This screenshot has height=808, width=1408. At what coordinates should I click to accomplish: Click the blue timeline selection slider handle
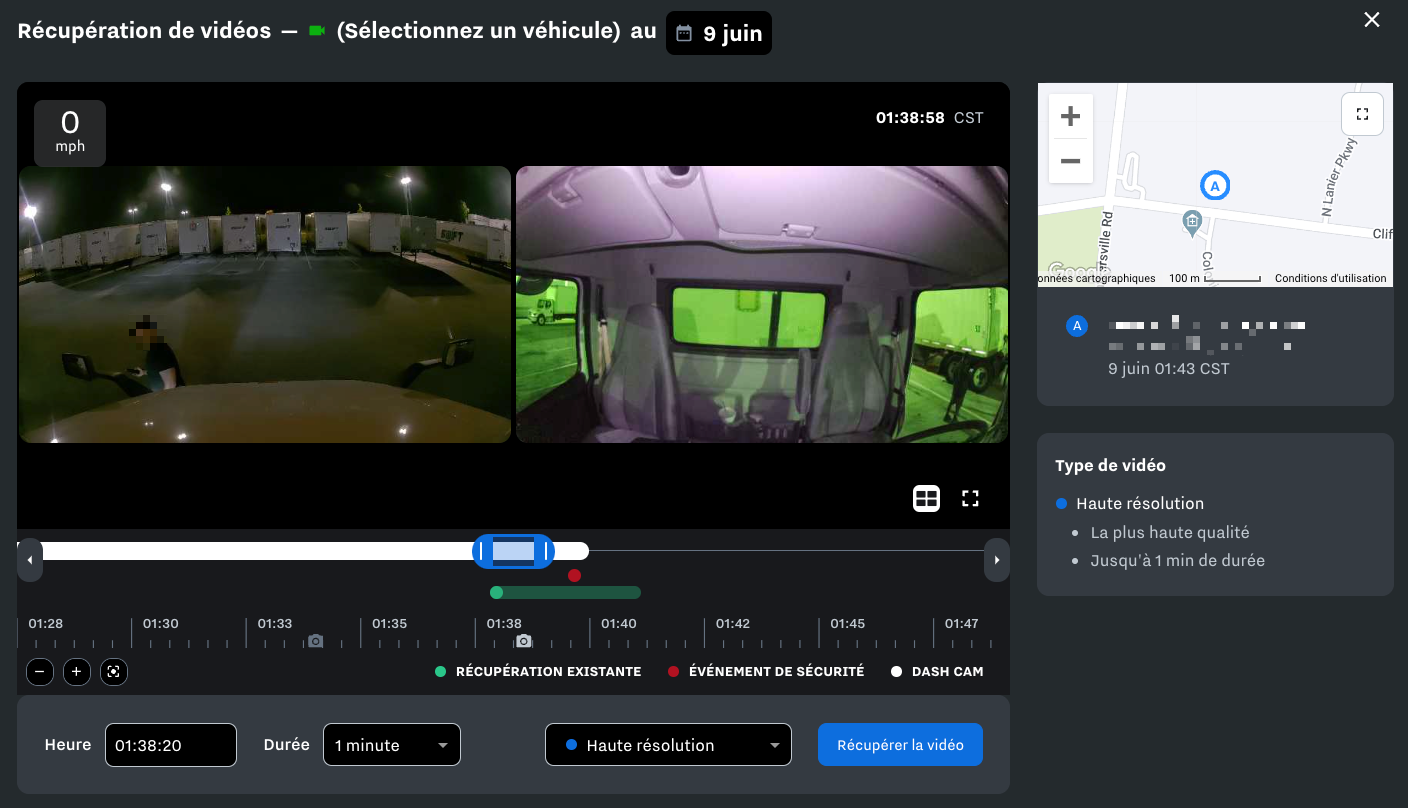(x=513, y=551)
